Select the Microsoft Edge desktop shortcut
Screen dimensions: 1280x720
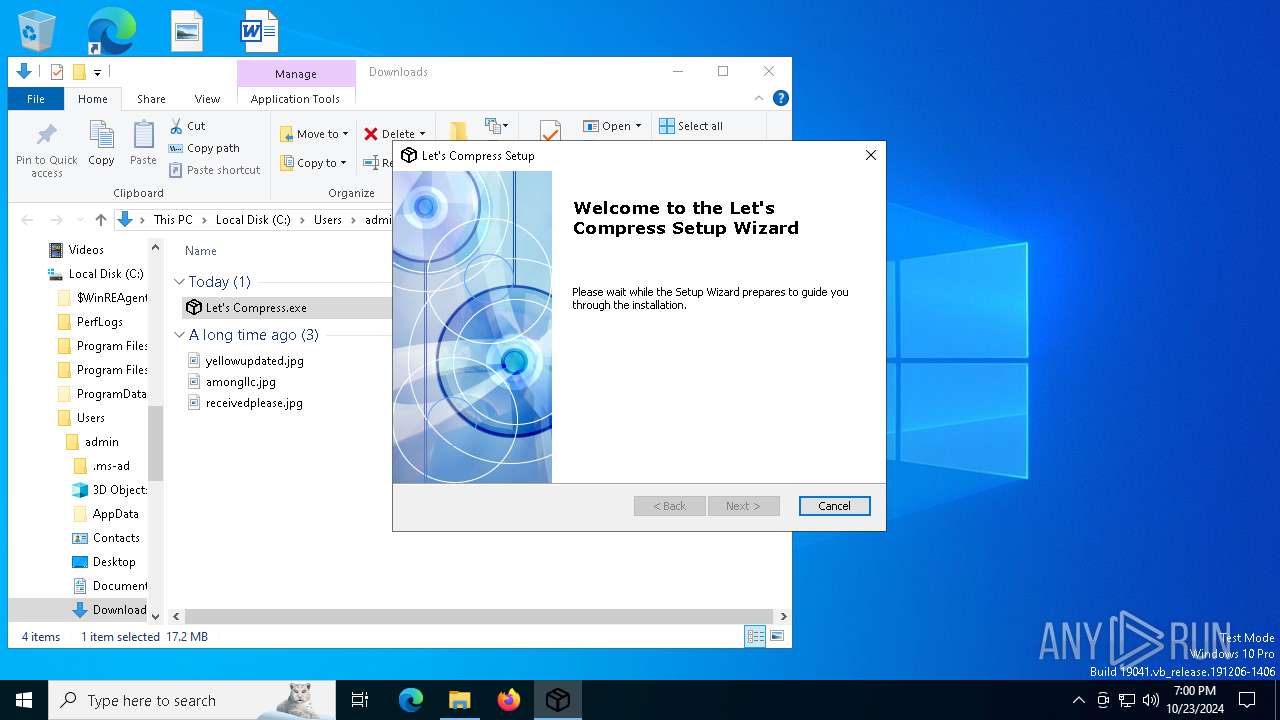point(111,31)
